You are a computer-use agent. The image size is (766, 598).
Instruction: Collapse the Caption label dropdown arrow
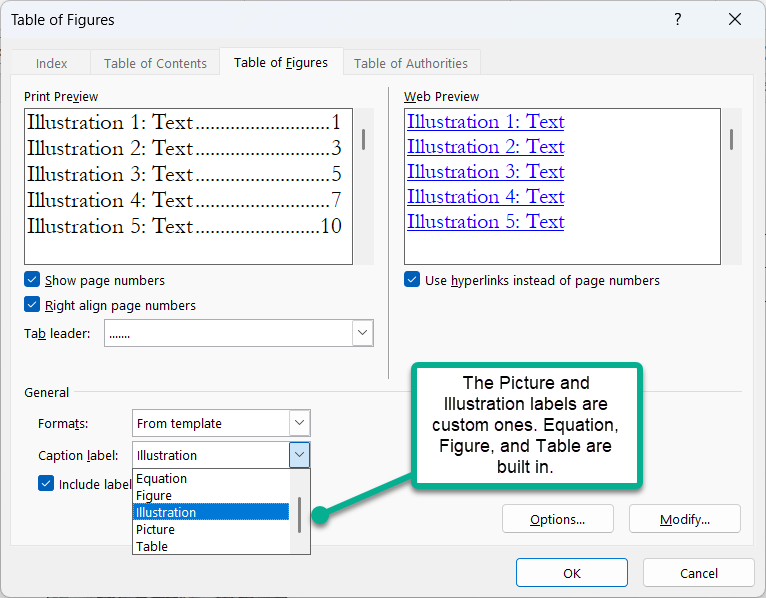click(299, 455)
